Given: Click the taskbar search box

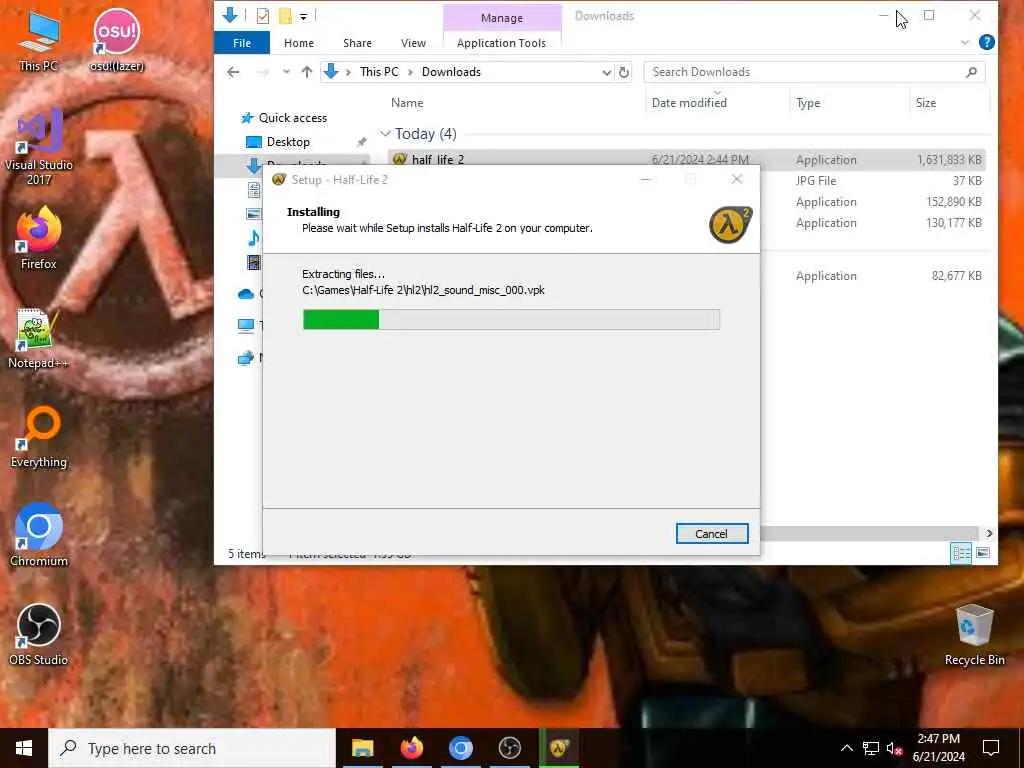Looking at the screenshot, I should coord(192,748).
